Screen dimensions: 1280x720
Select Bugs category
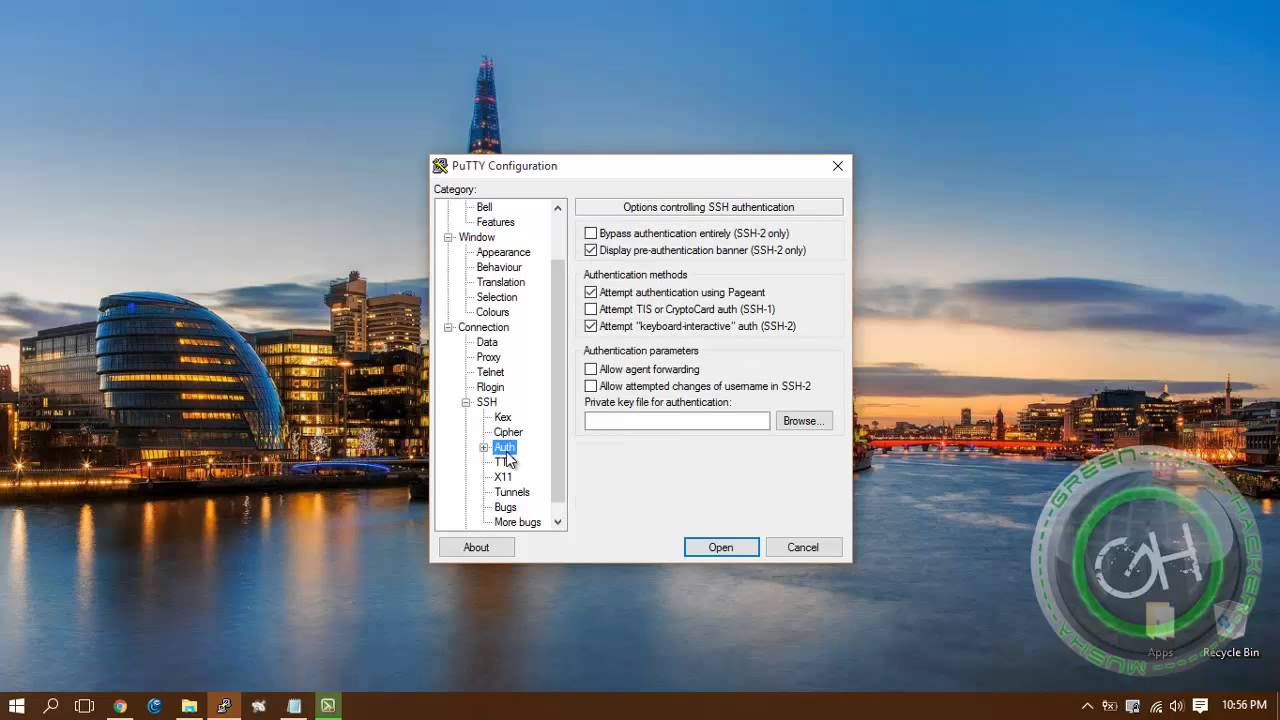click(x=505, y=507)
